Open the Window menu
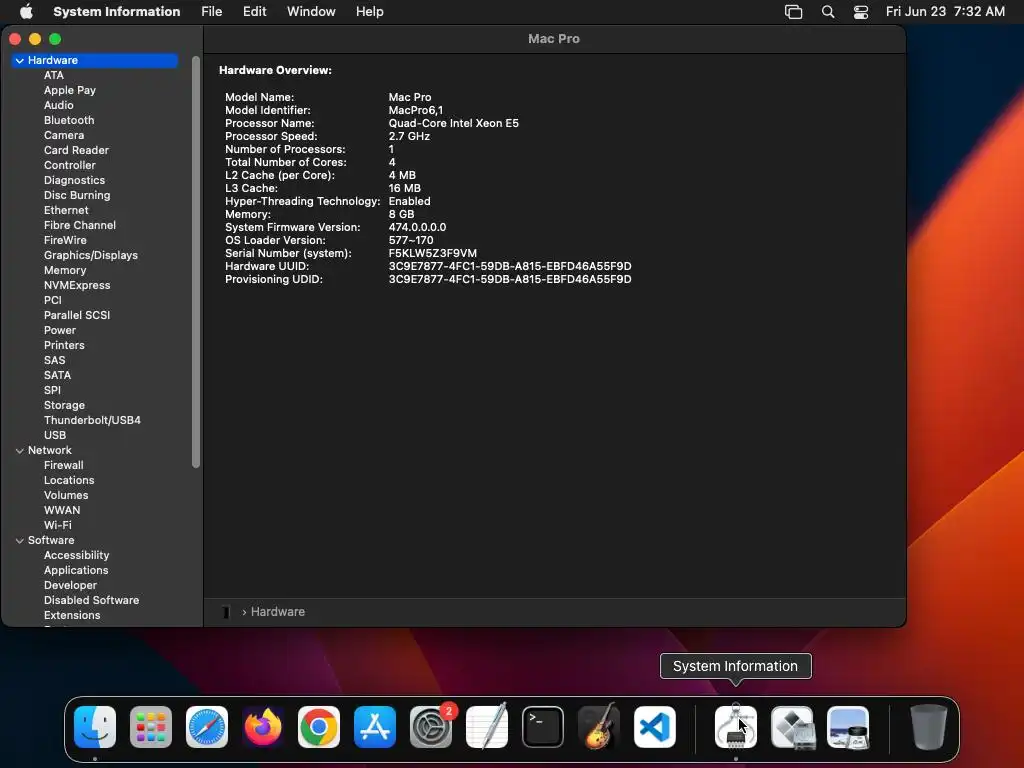Screen dimensions: 1024x768 click(311, 12)
